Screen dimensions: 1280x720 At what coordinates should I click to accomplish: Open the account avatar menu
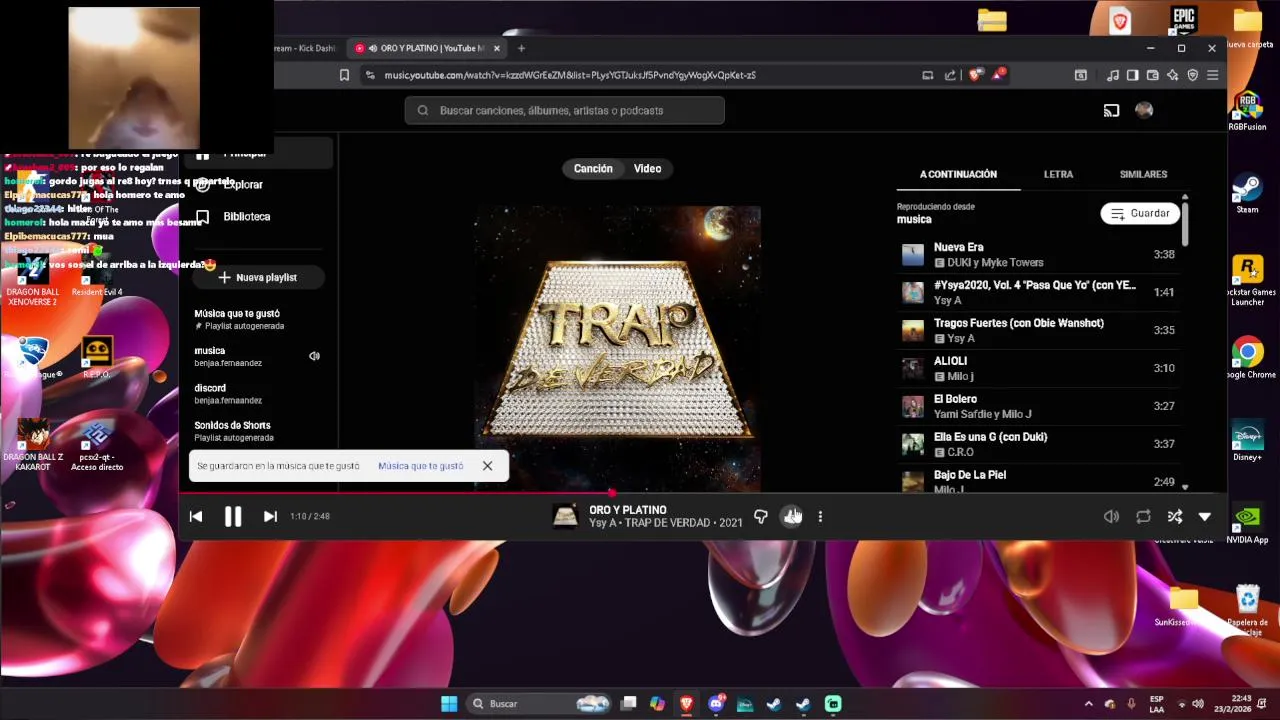tap(1144, 110)
